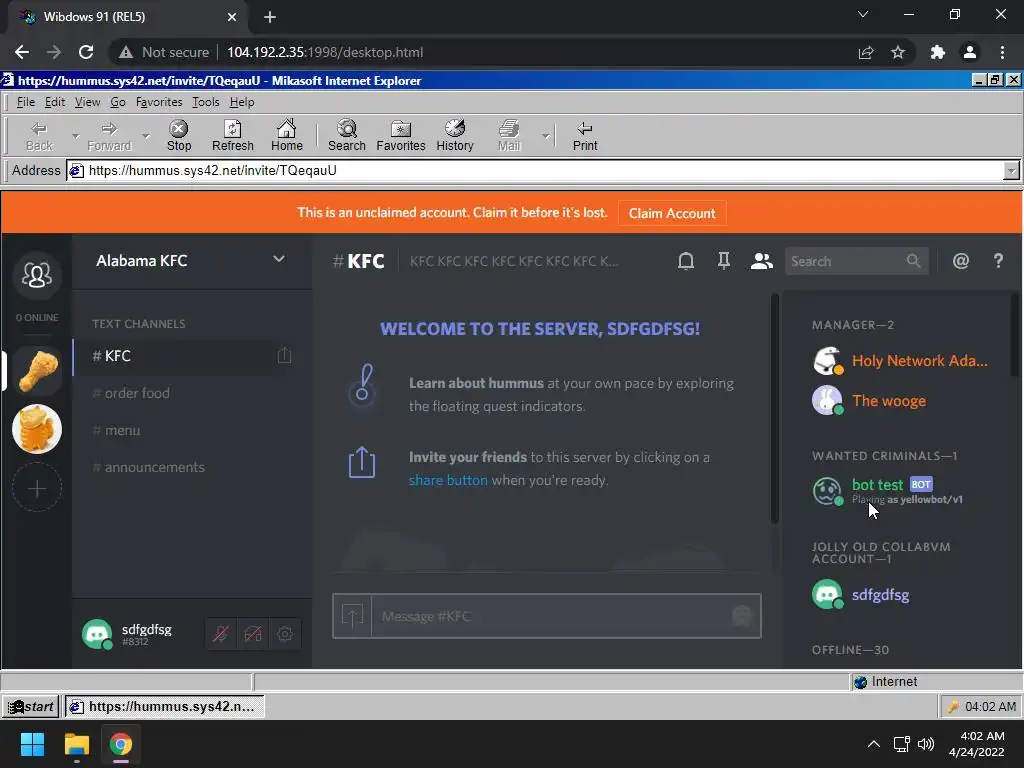The width and height of the screenshot is (1024, 768).
Task: Click the chat area scrollbar
Action: [775, 409]
